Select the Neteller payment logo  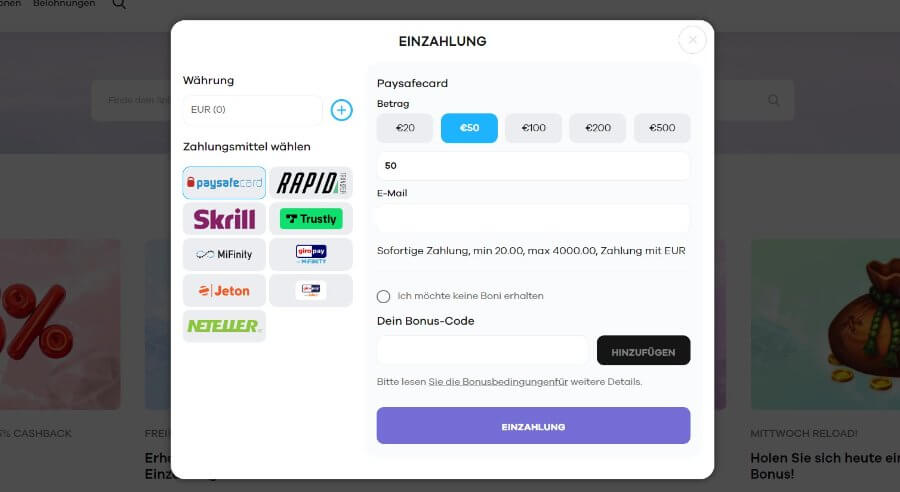coord(224,326)
